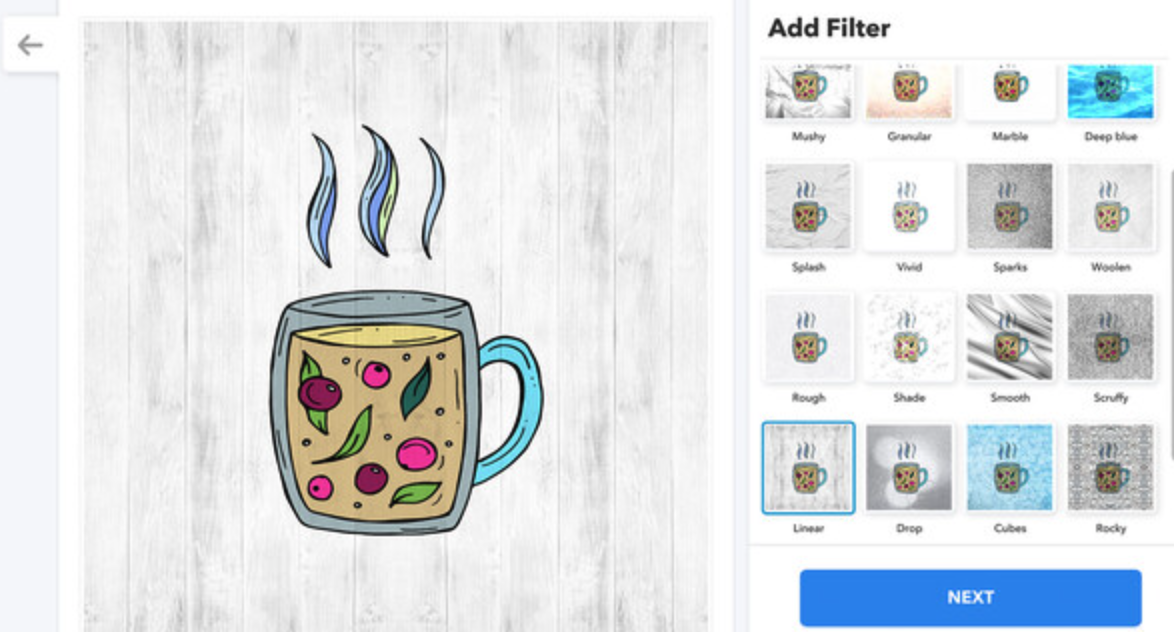The height and width of the screenshot is (632, 1174).
Task: Click the blue NEXT button
Action: (x=970, y=598)
